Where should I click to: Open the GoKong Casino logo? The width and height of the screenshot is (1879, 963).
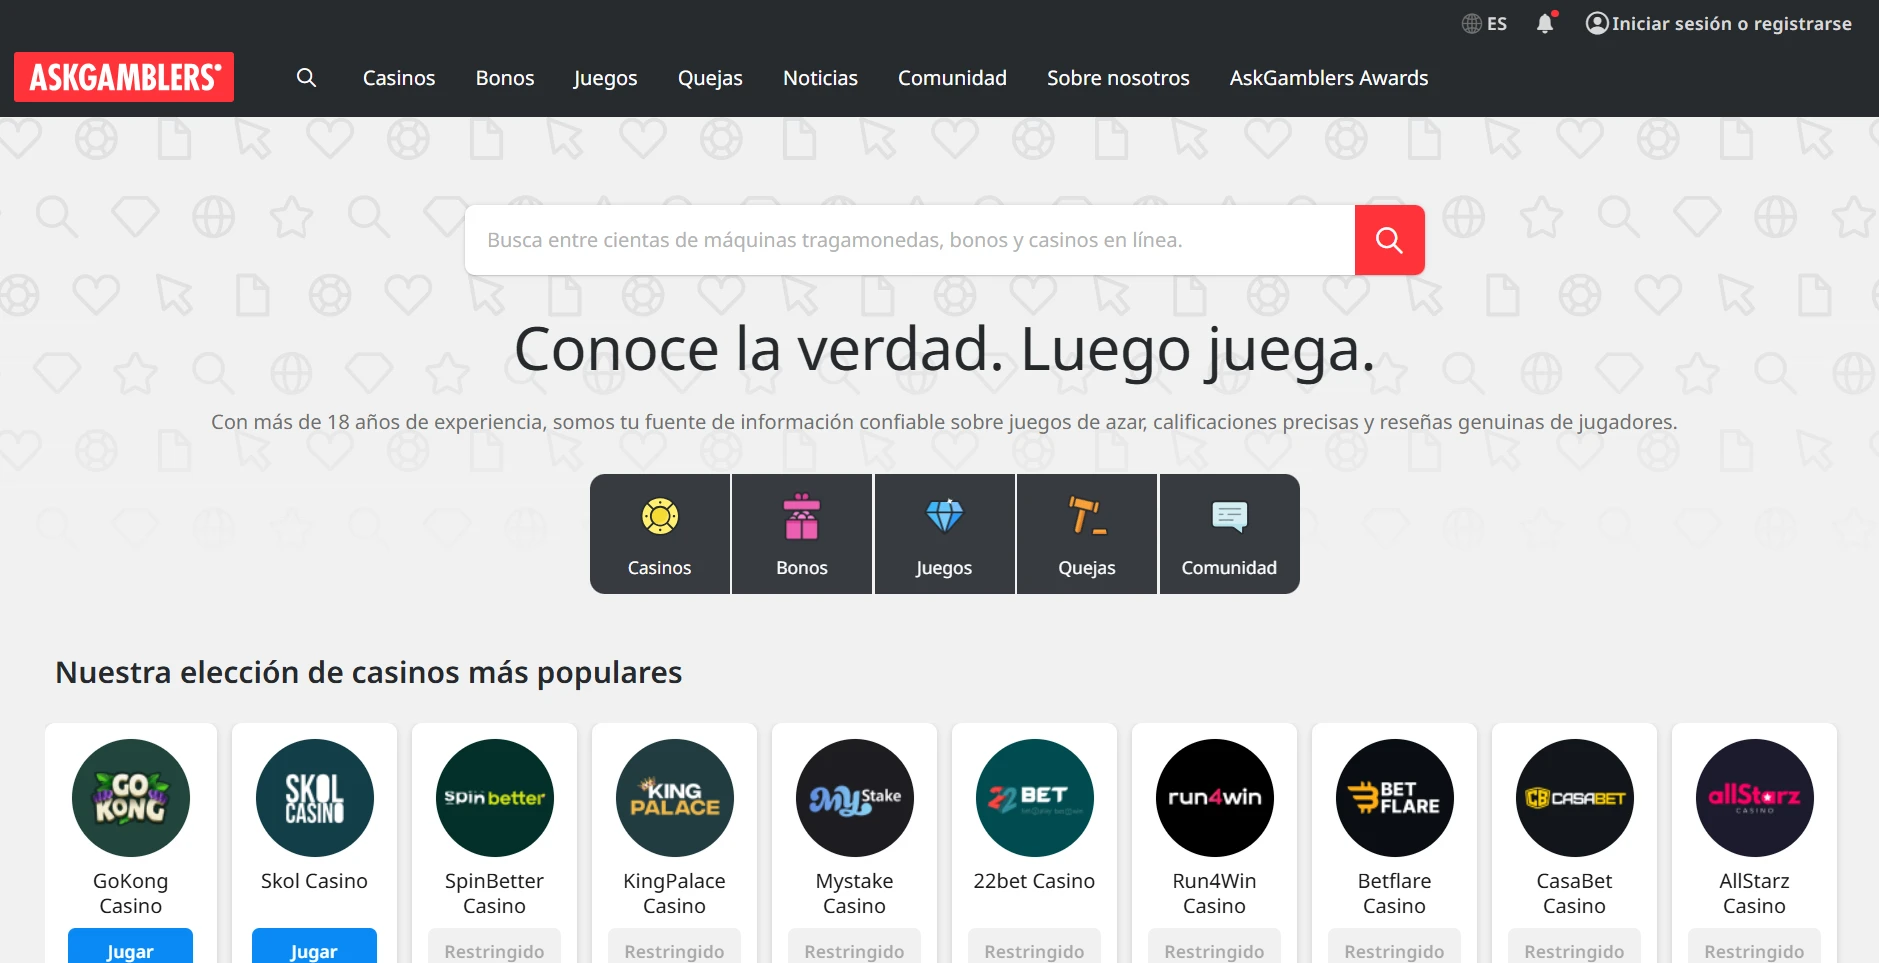point(131,798)
